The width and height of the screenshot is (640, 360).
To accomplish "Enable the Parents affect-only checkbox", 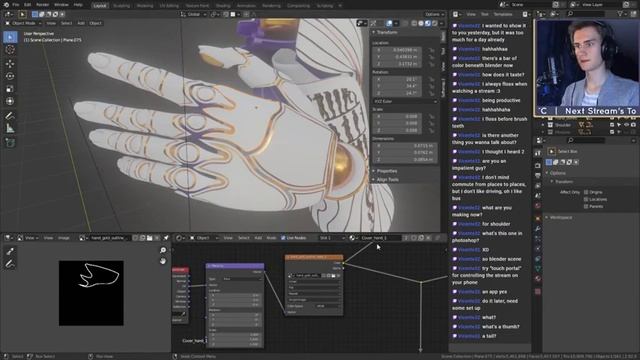I will coord(586,207).
